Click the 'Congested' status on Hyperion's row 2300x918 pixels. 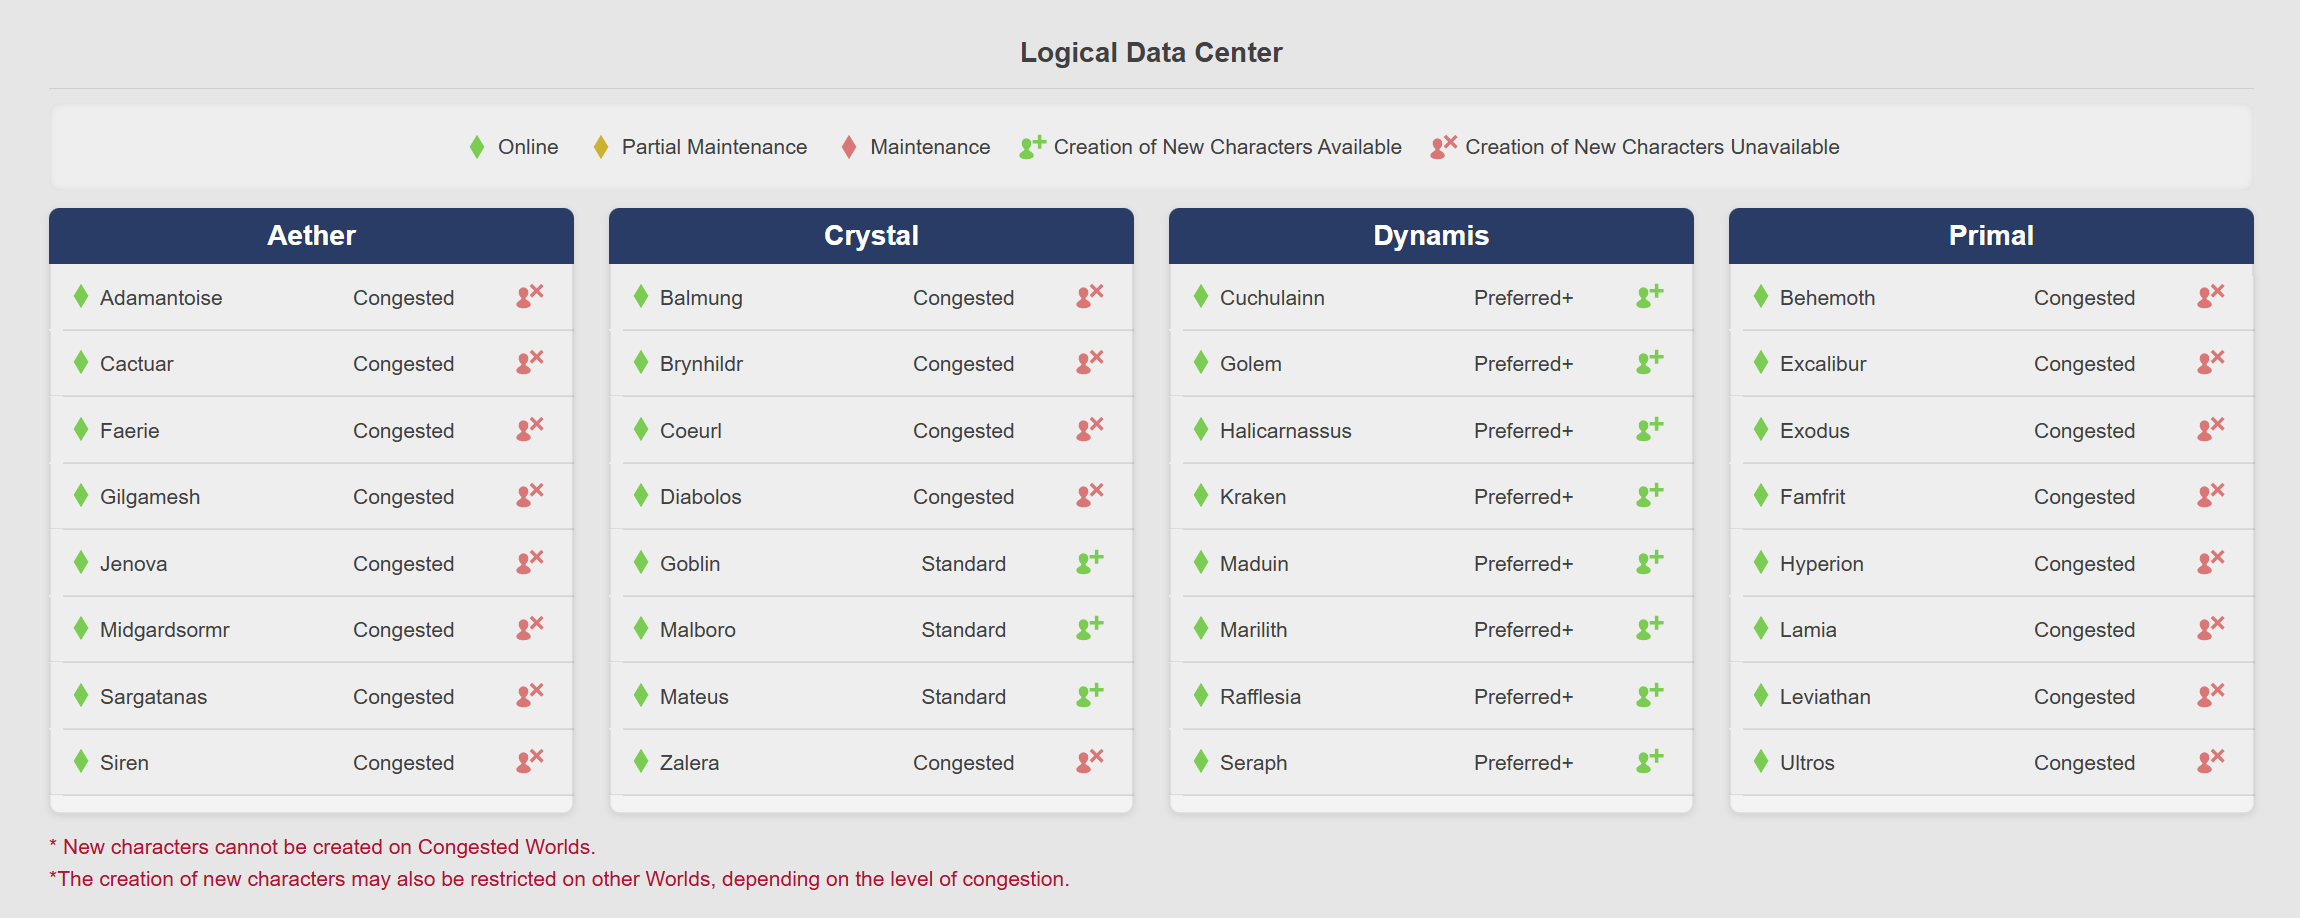click(x=2084, y=564)
